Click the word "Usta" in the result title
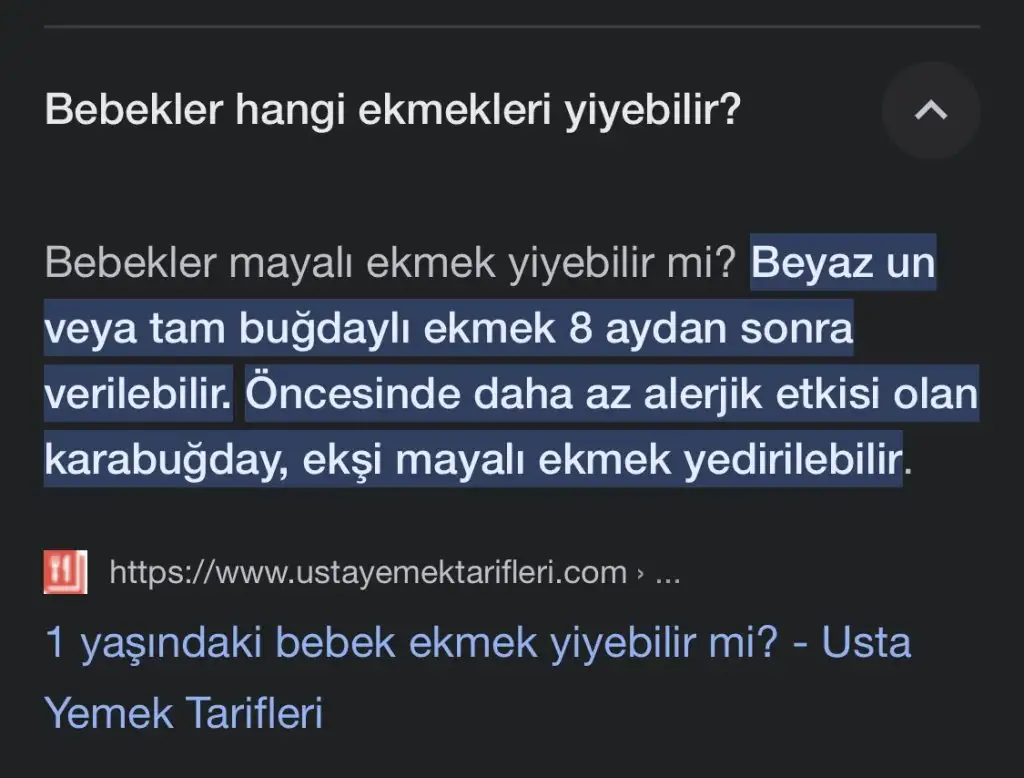This screenshot has height=778, width=1024. pos(866,643)
